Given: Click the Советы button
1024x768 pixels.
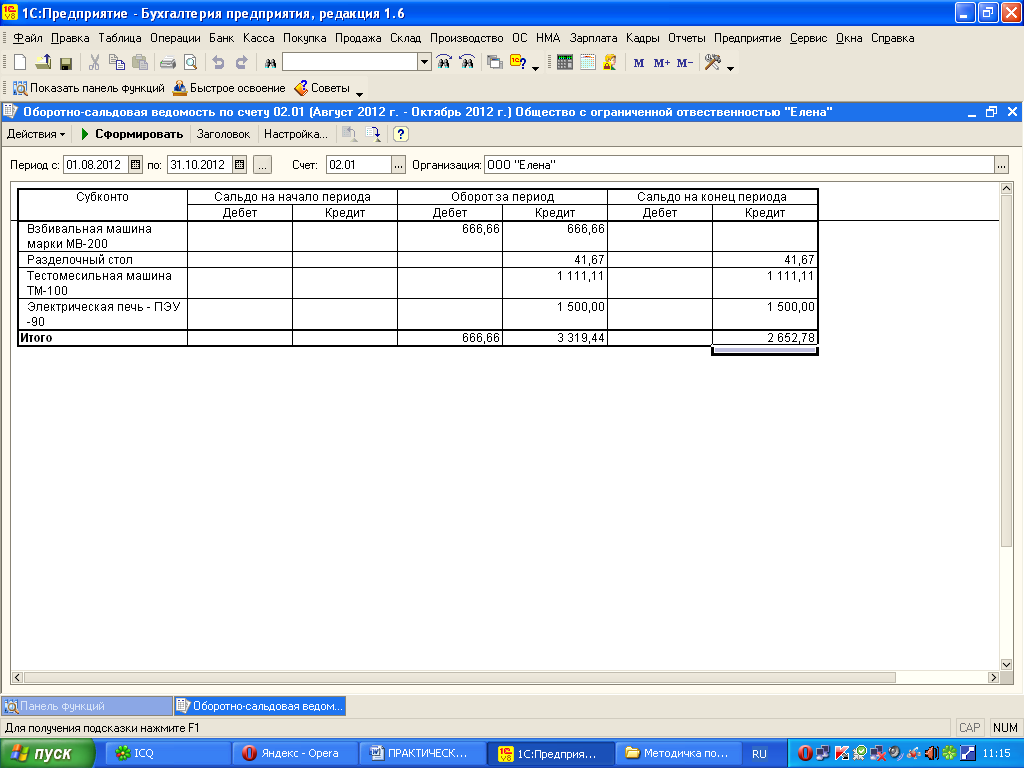Looking at the screenshot, I should click(322, 88).
